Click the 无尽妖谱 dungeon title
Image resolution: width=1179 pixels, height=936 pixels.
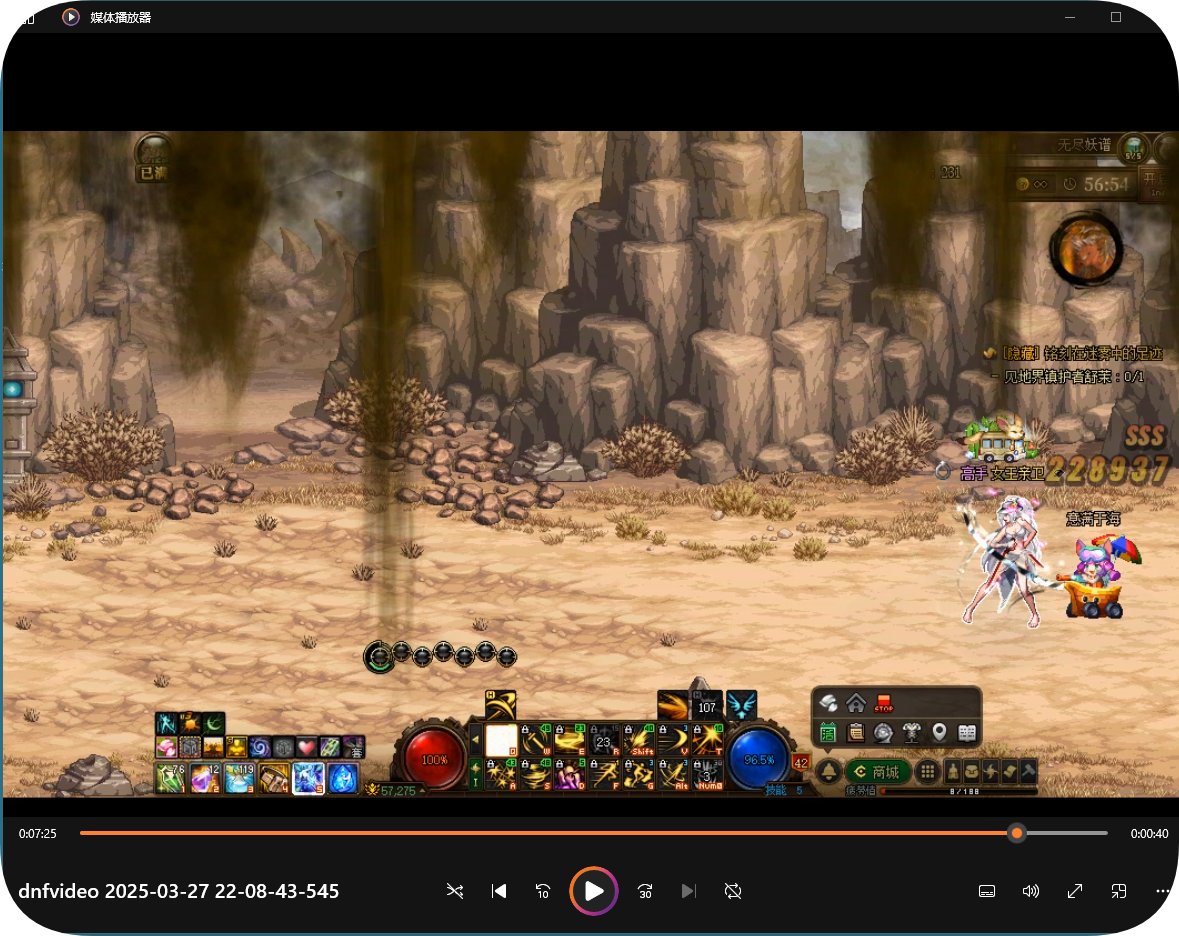coord(1084,144)
